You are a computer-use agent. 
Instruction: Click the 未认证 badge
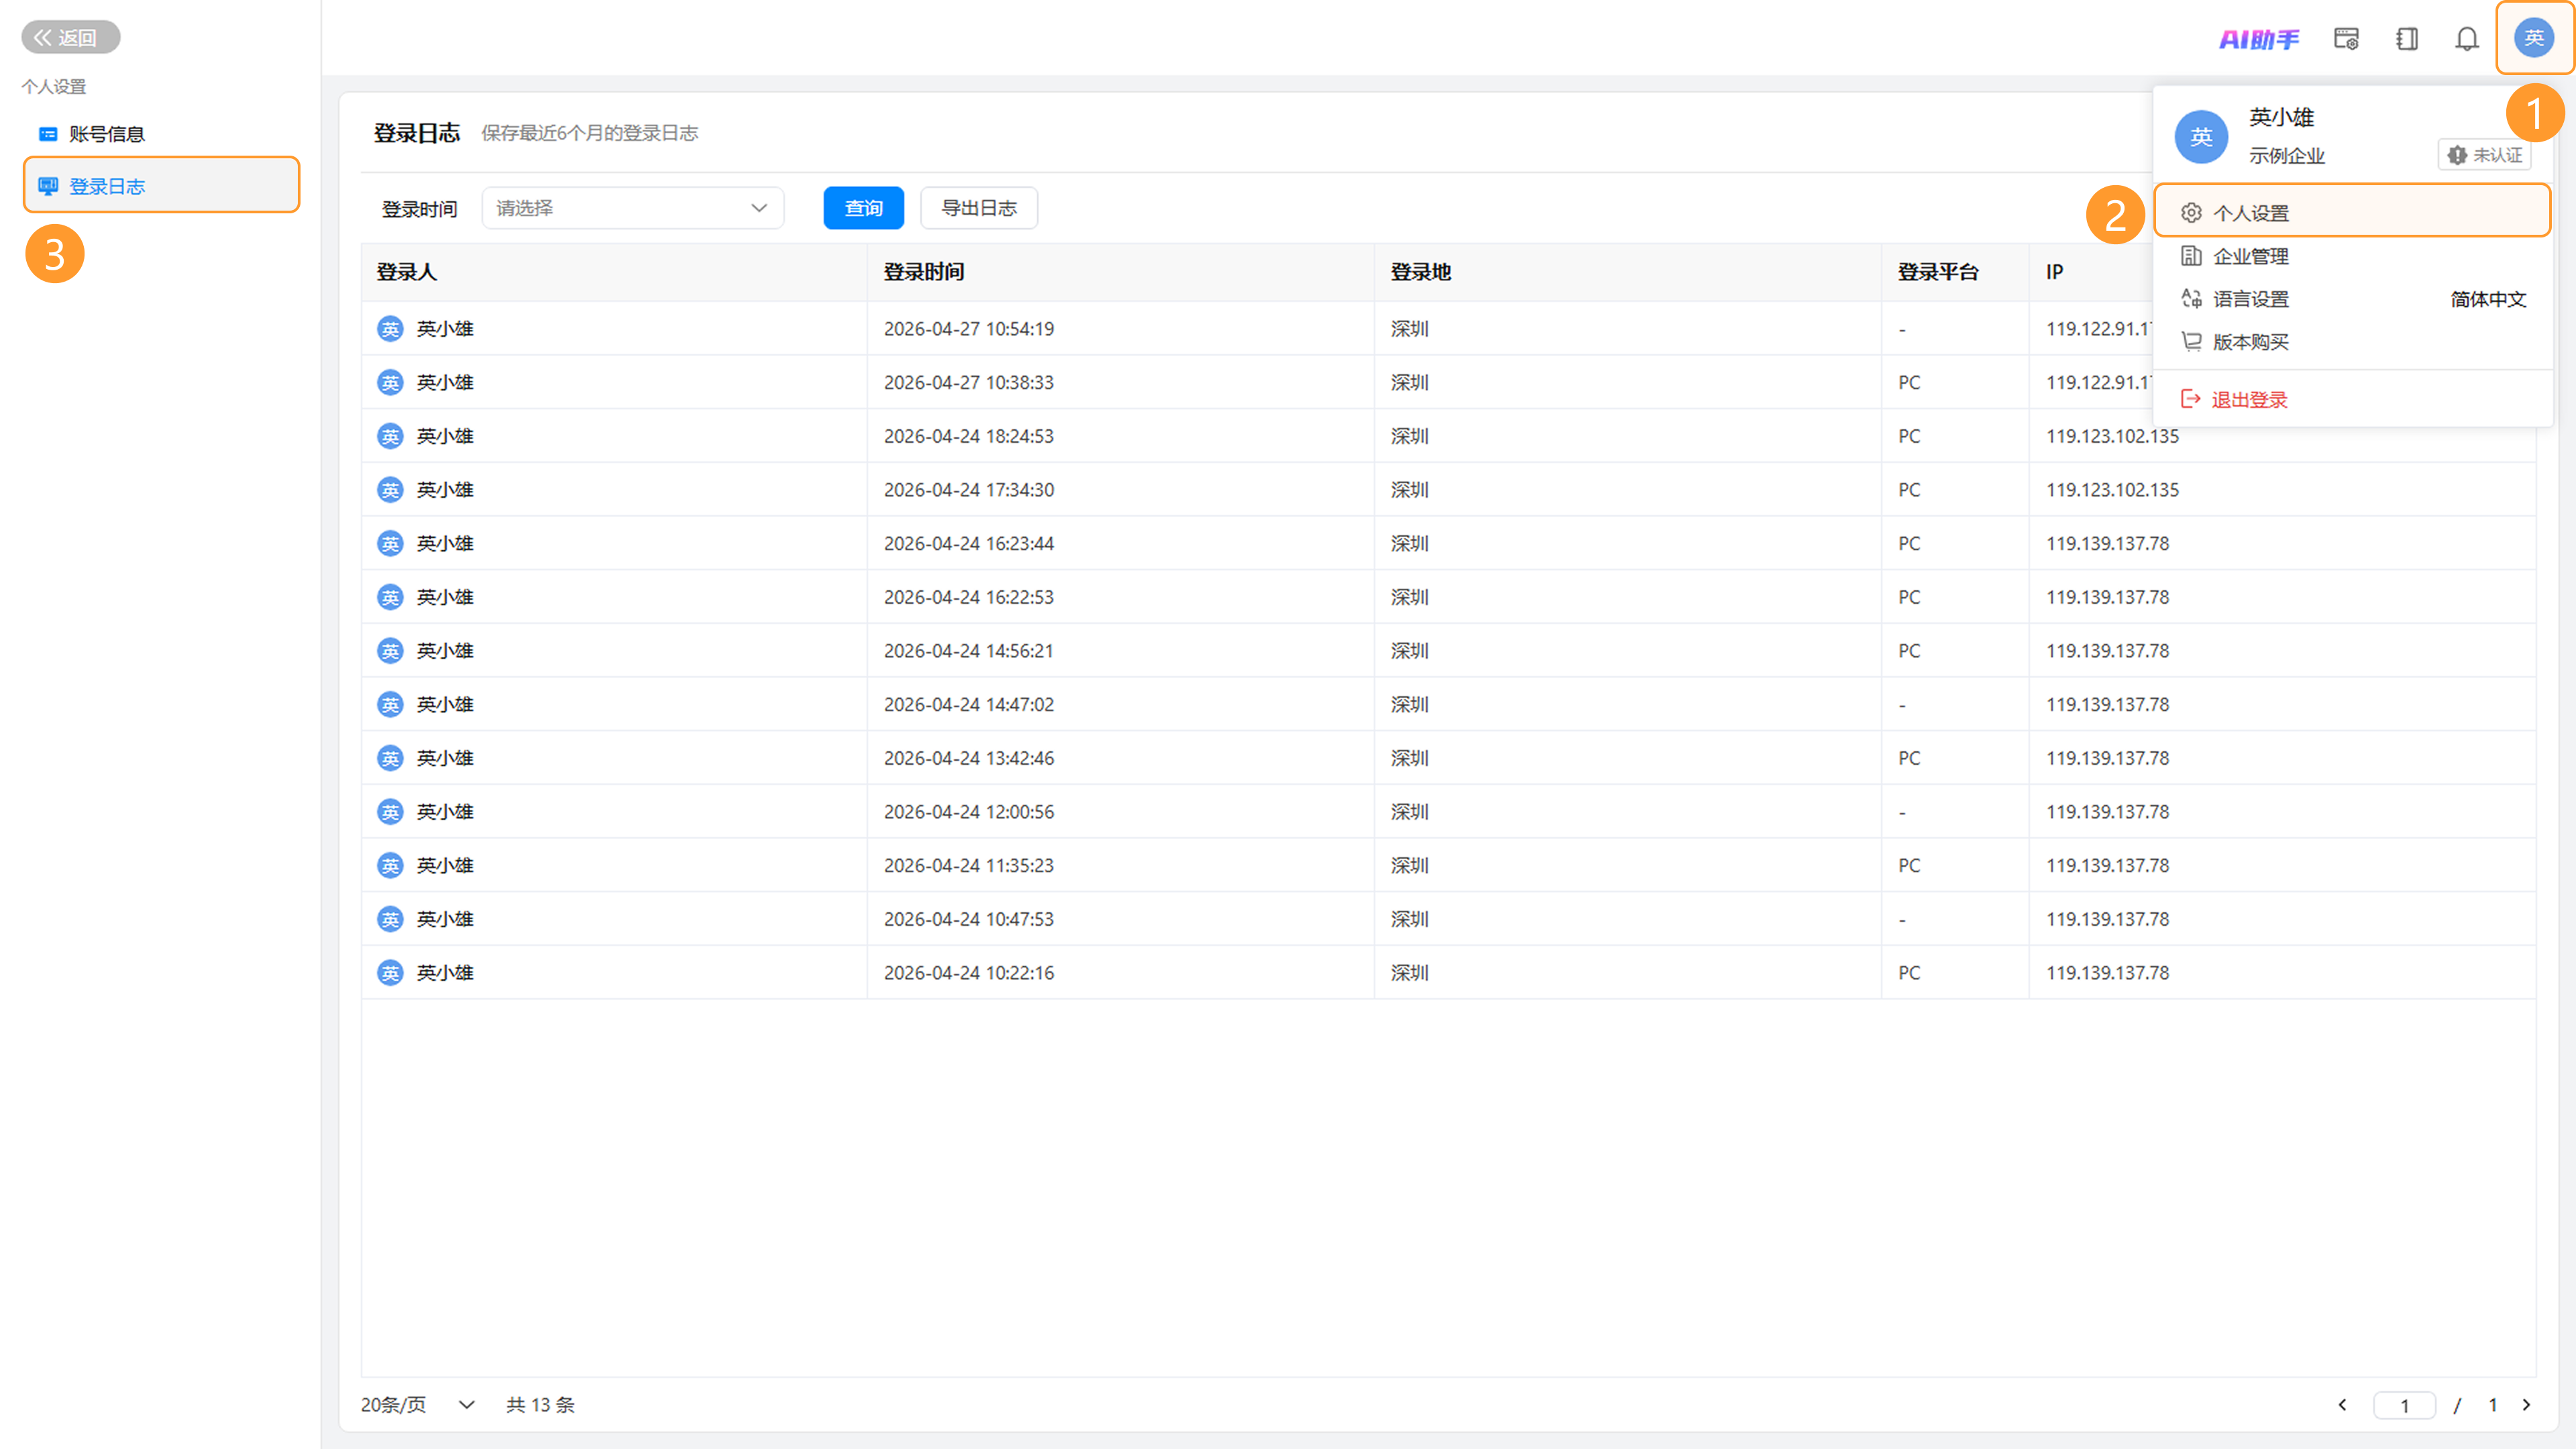[x=2485, y=155]
